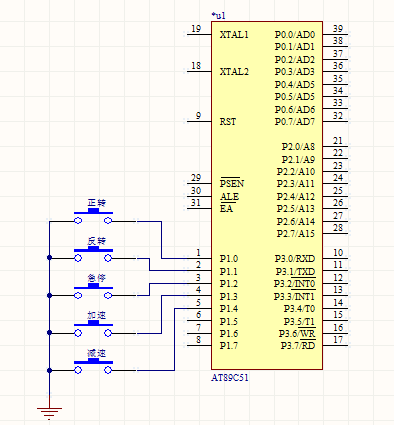Screen dimensions: 394x425
Task: Select the P3.0/RXD pin 10 line
Action: coord(335,258)
